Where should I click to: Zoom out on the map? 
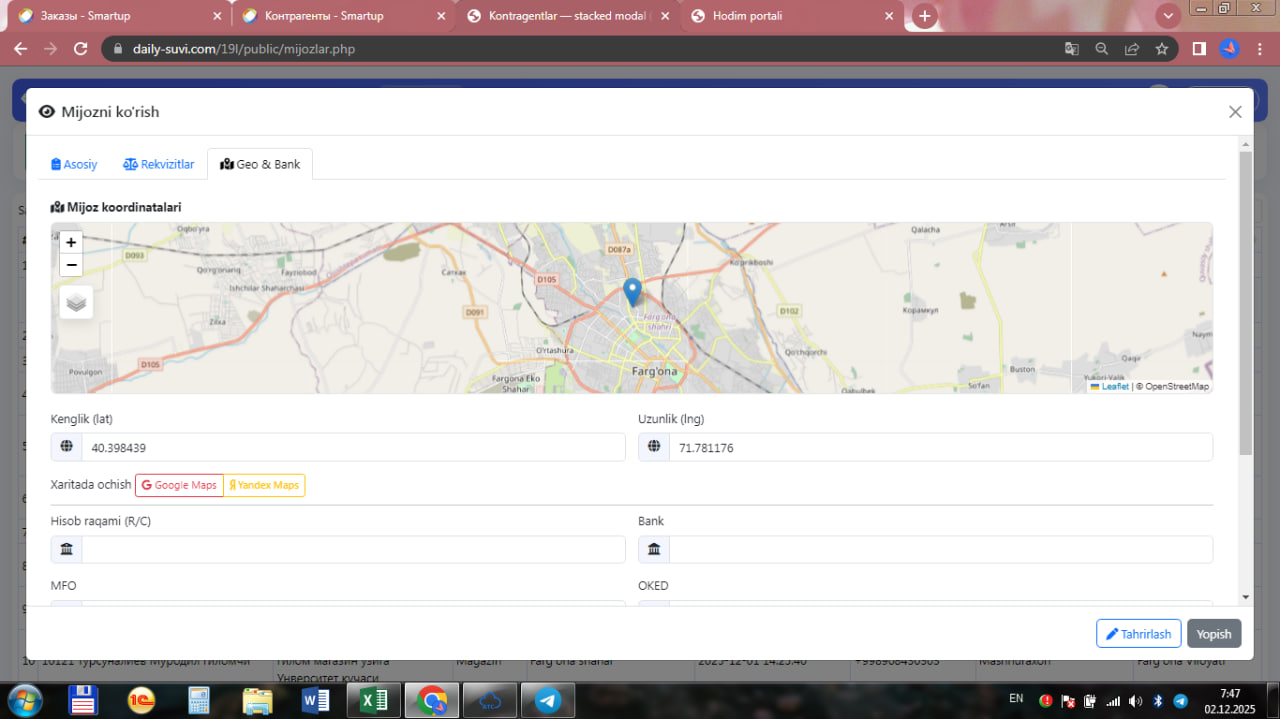pos(71,265)
